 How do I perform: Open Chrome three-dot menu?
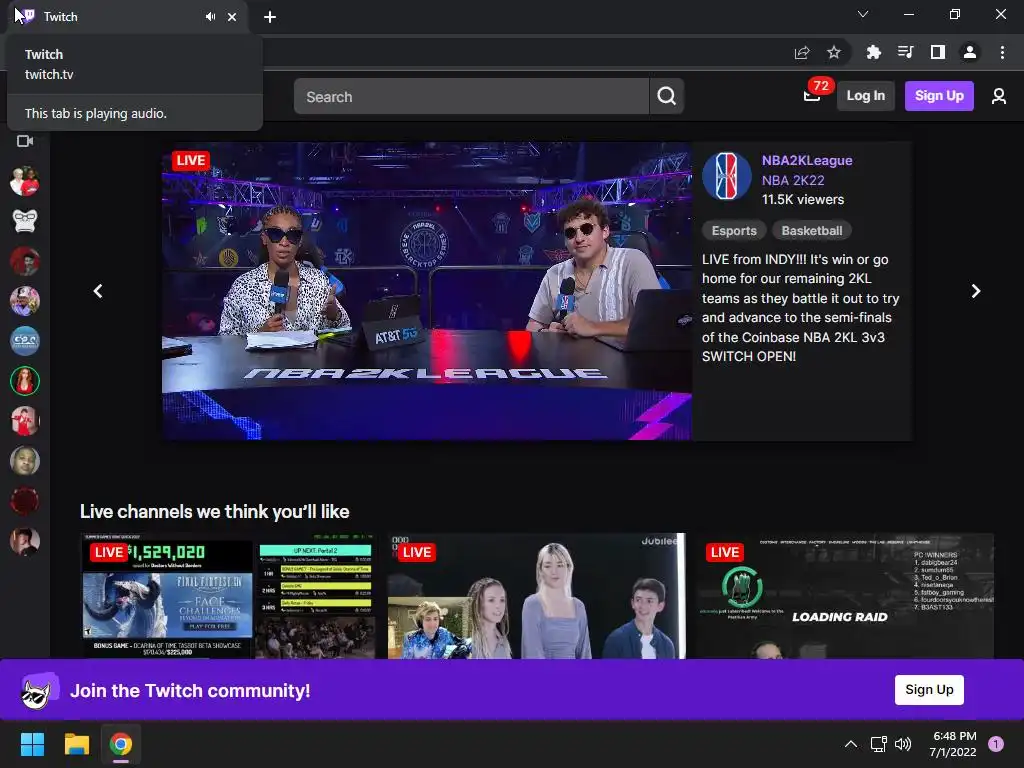(x=1002, y=52)
